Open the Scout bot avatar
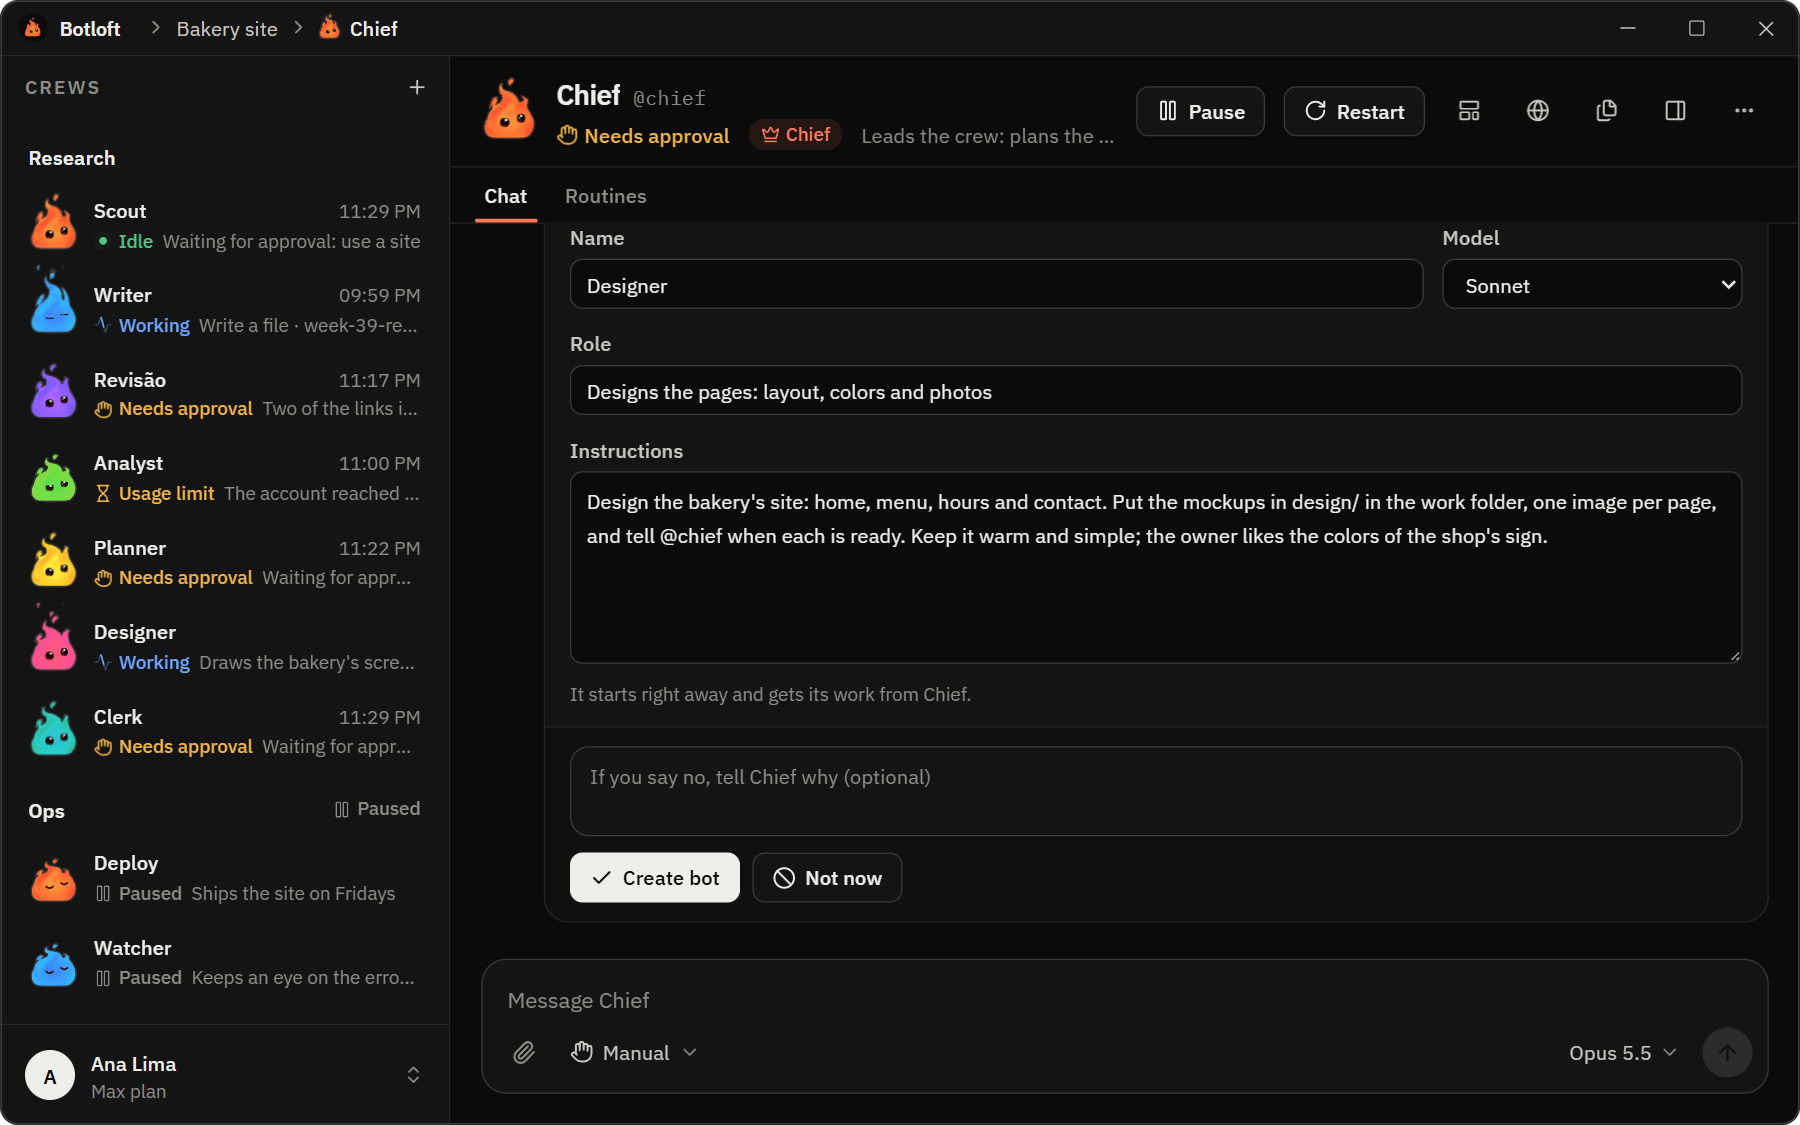 54,223
